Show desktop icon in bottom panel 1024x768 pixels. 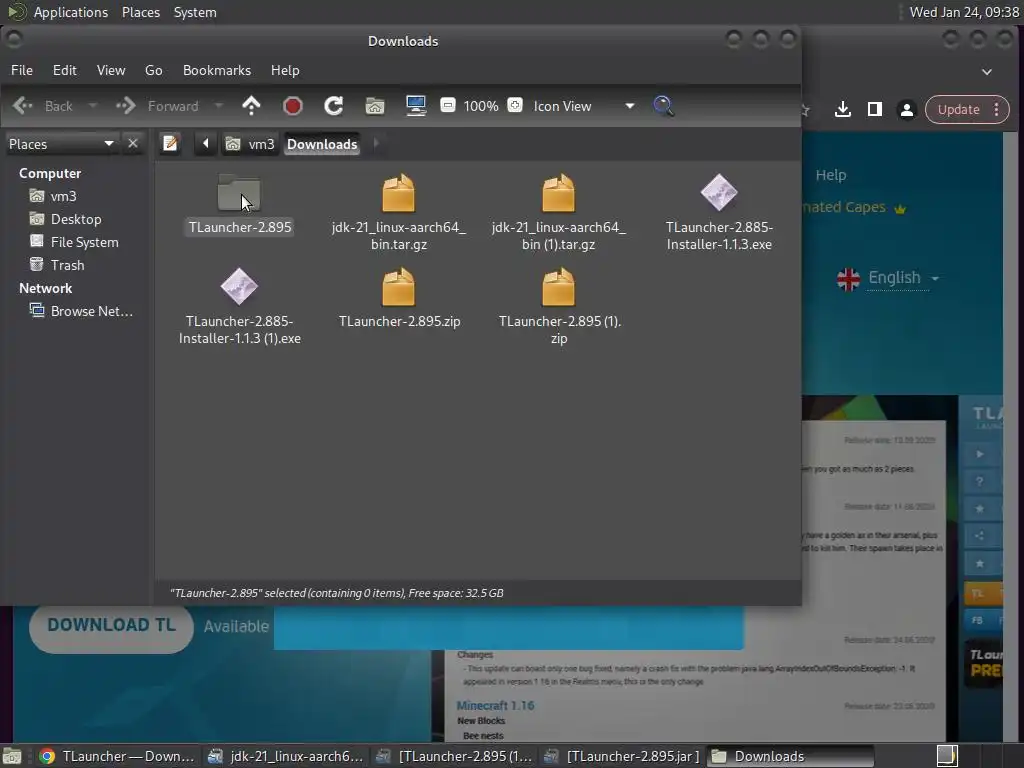pyautogui.click(x=12, y=756)
